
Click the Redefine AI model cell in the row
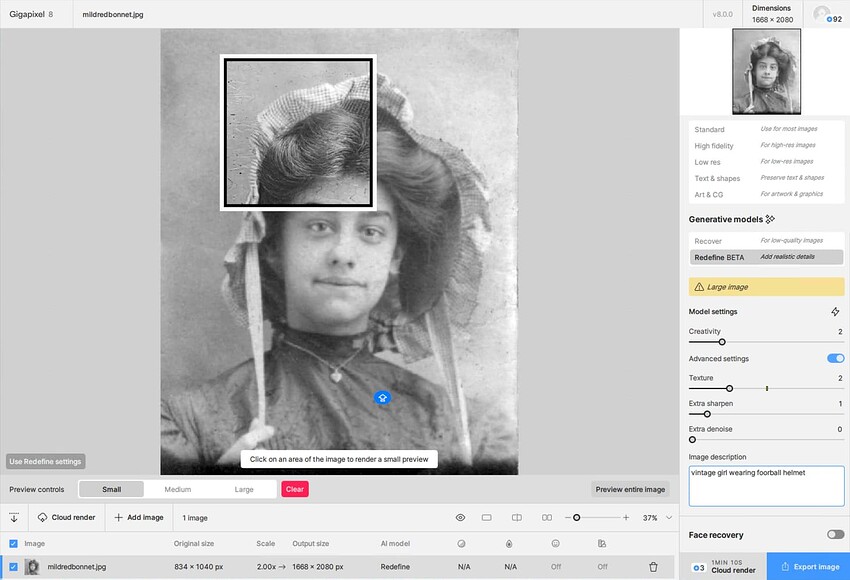pyautogui.click(x=395, y=567)
